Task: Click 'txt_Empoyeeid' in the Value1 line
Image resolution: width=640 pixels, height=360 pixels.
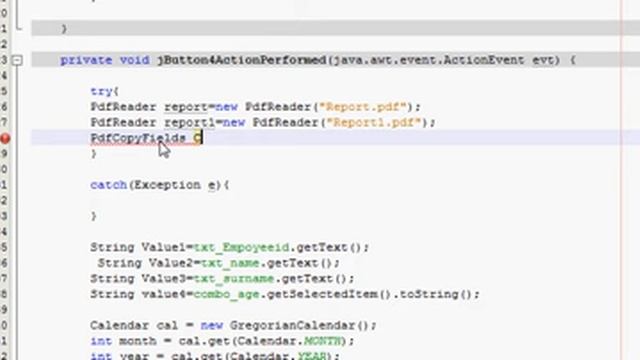Action: pos(241,247)
